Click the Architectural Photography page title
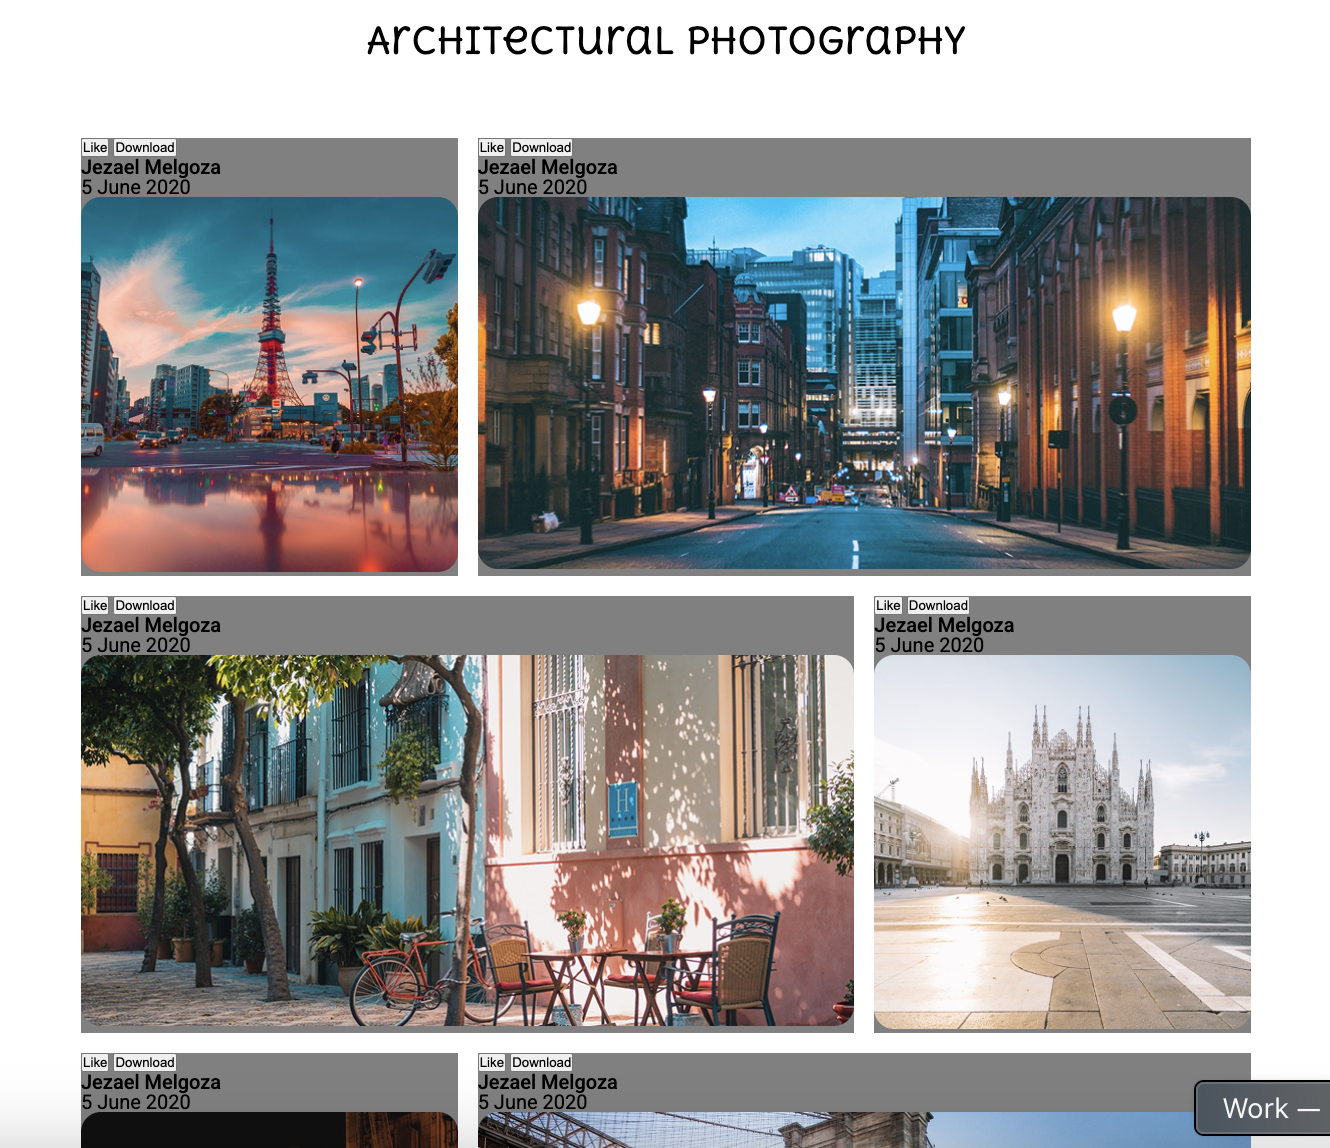The image size is (1330, 1148). [666, 41]
